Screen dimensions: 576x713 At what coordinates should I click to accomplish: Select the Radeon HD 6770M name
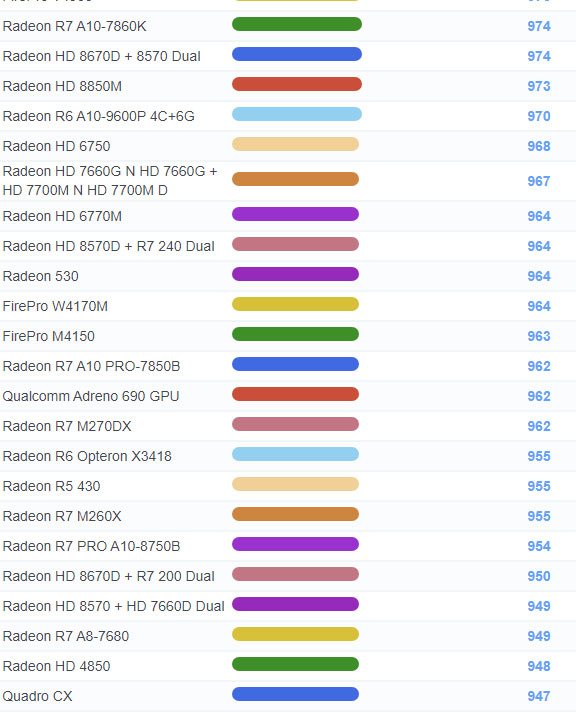pos(62,216)
